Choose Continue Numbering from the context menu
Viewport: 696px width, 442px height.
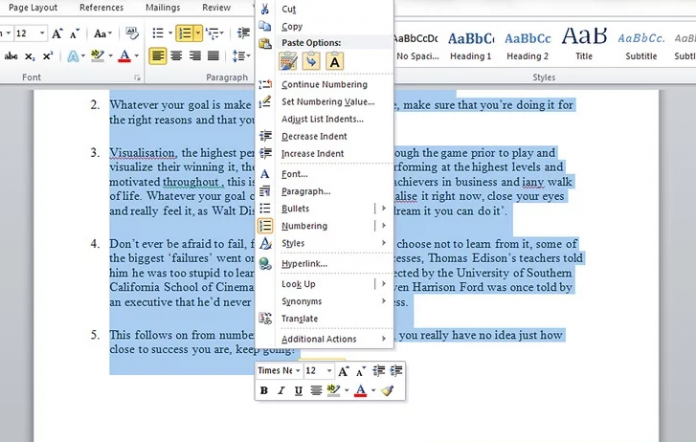coord(324,84)
